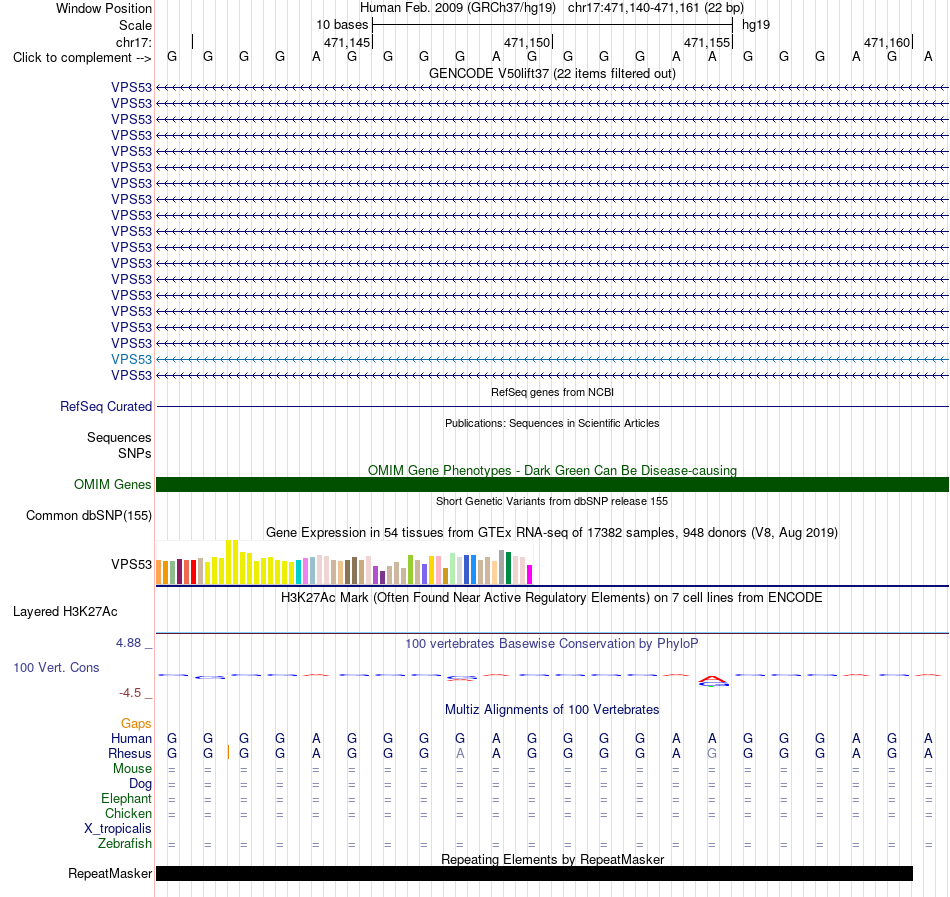This screenshot has height=897, width=950.
Task: Click the '100 Vert. Cons' track label
Action: point(56,667)
